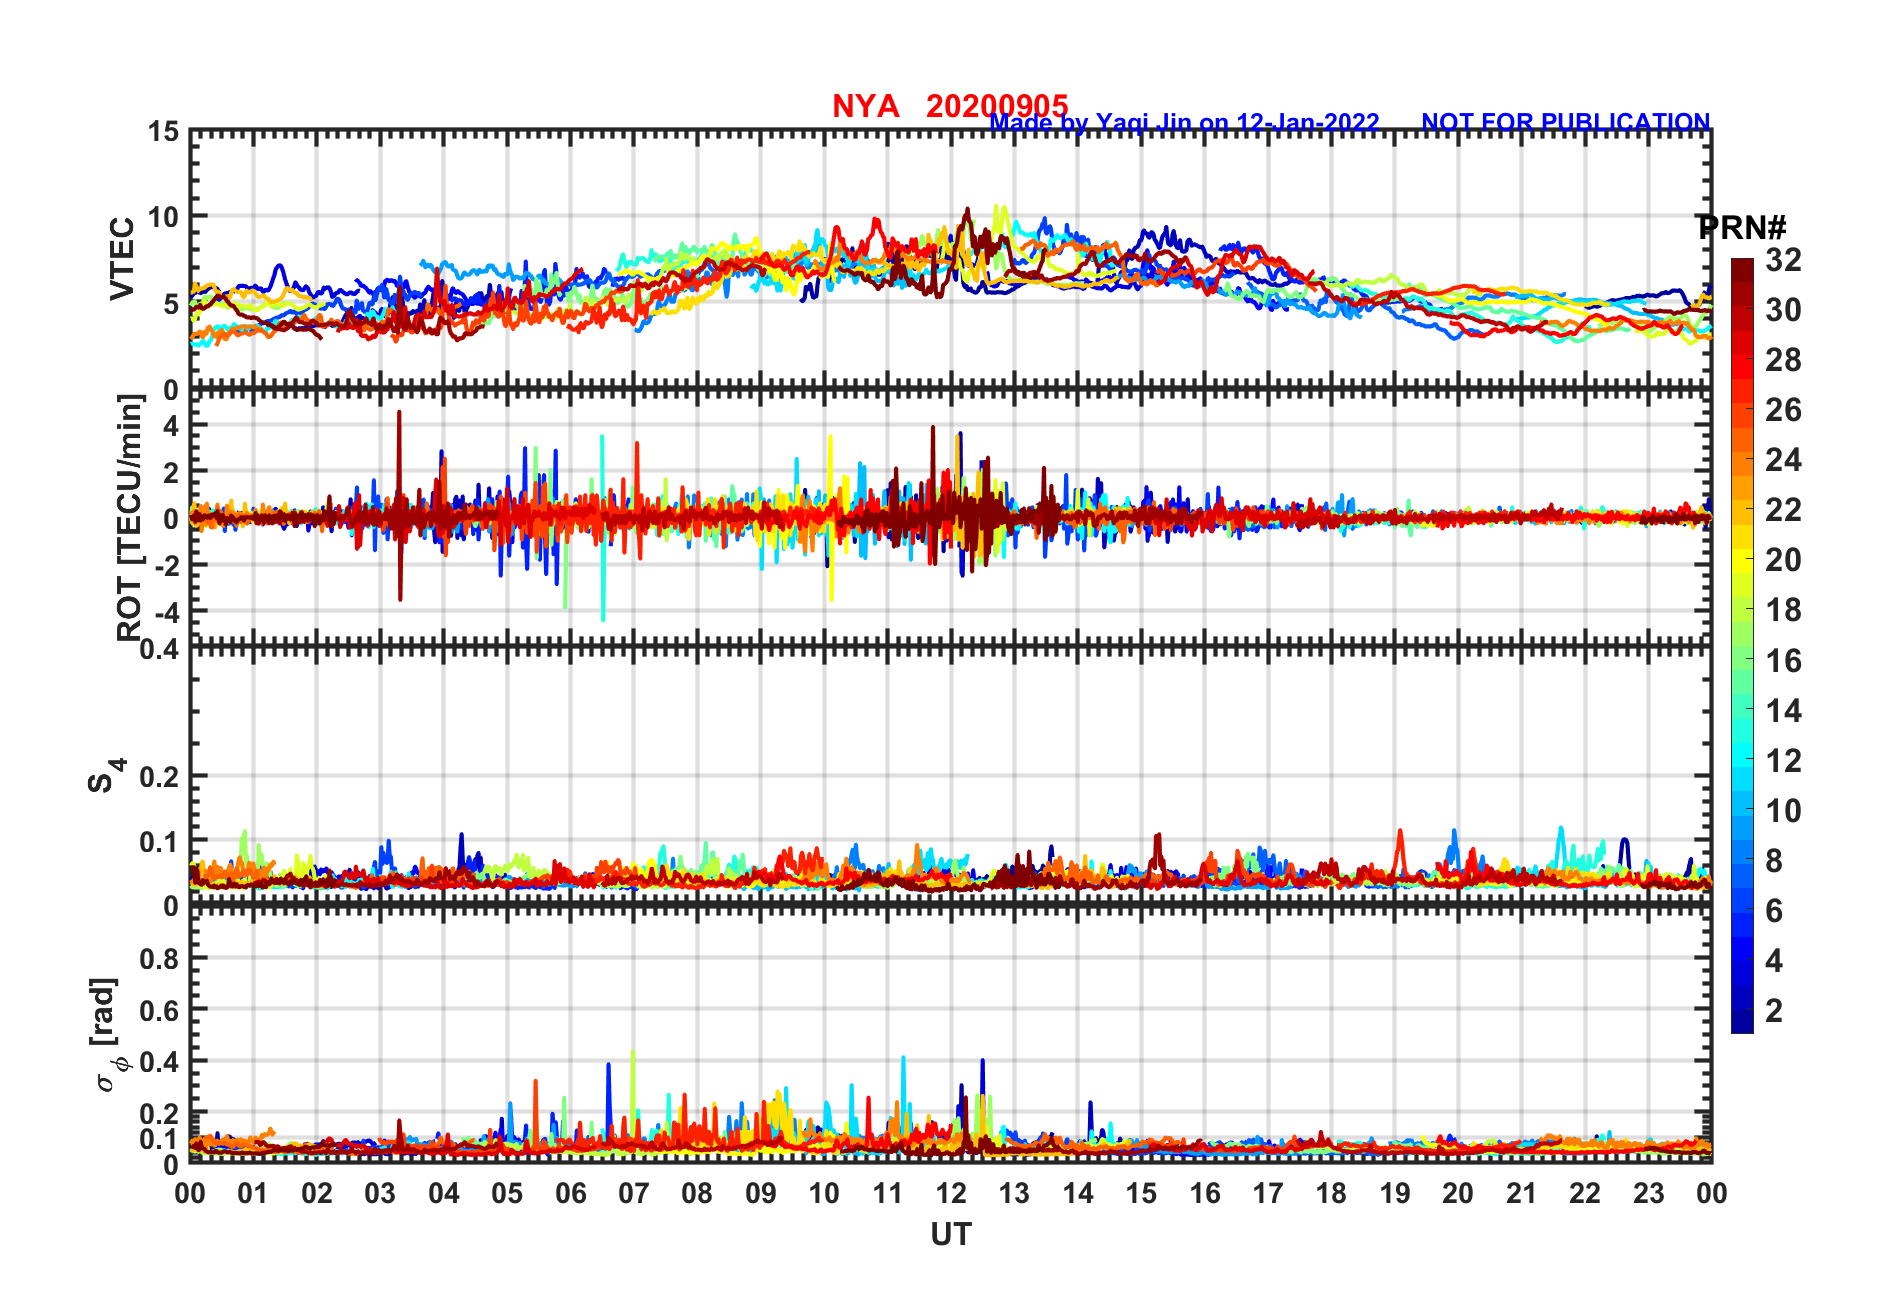Click the colorbar tick label "32"
Viewport: 1902px width, 1292px height.
[x=1783, y=260]
